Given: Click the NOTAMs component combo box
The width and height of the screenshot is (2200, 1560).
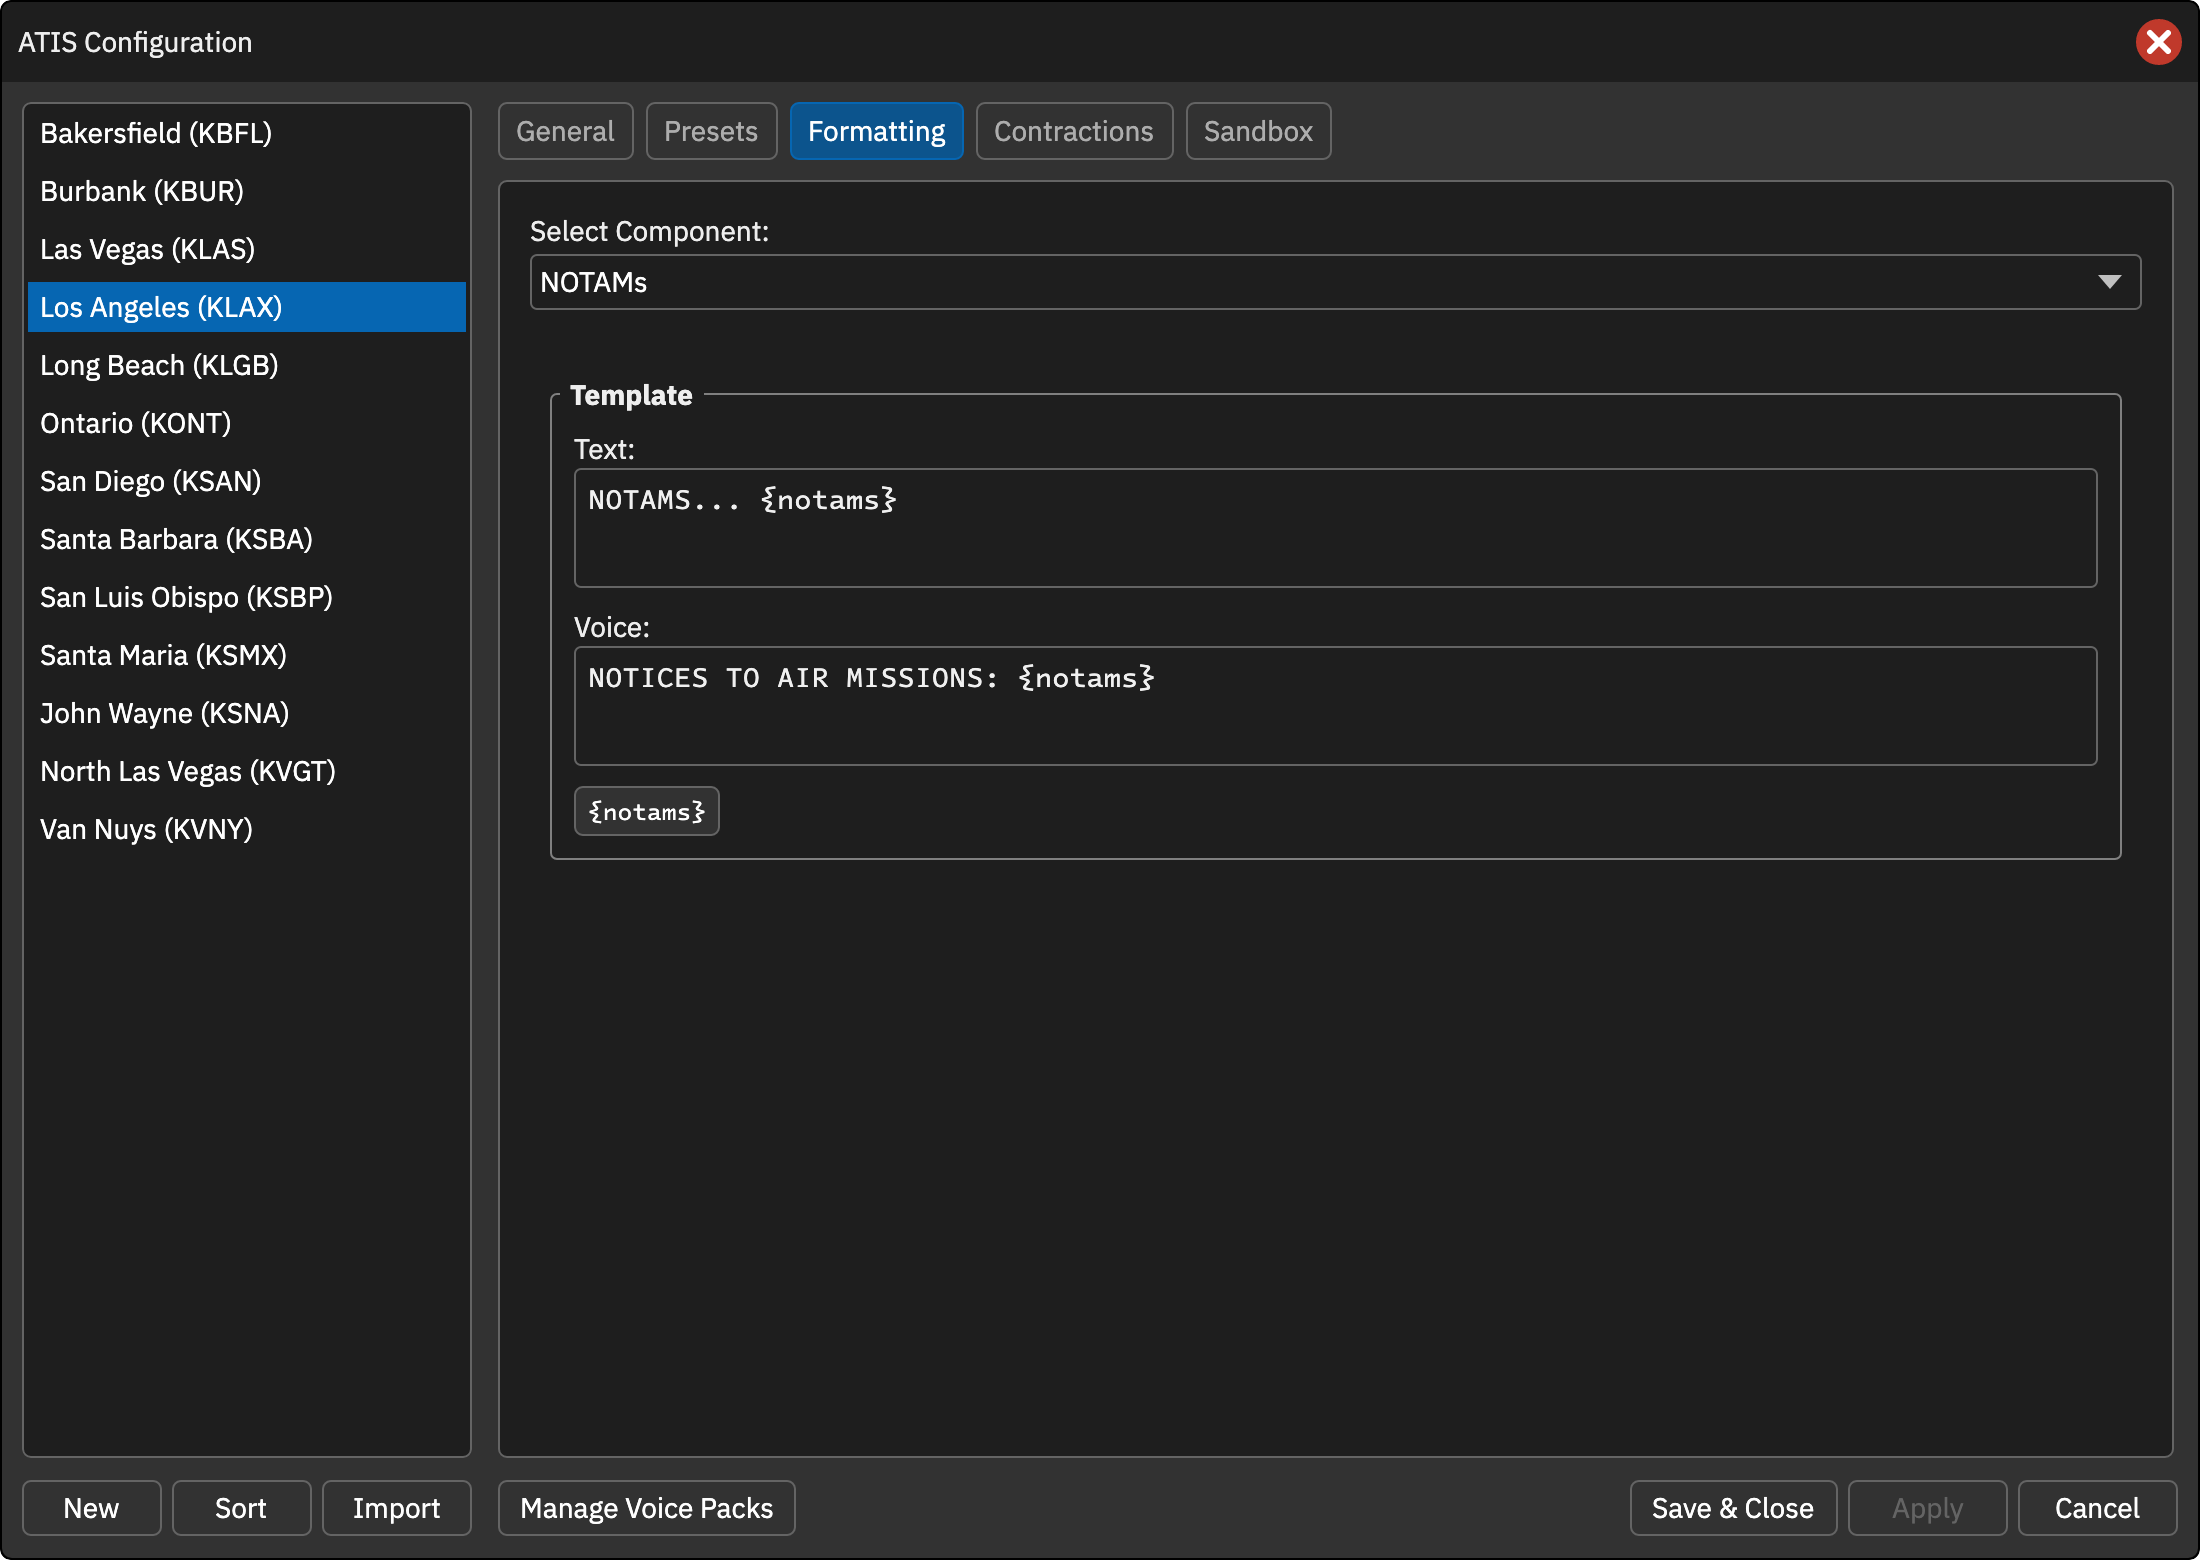Looking at the screenshot, I should click(1335, 282).
